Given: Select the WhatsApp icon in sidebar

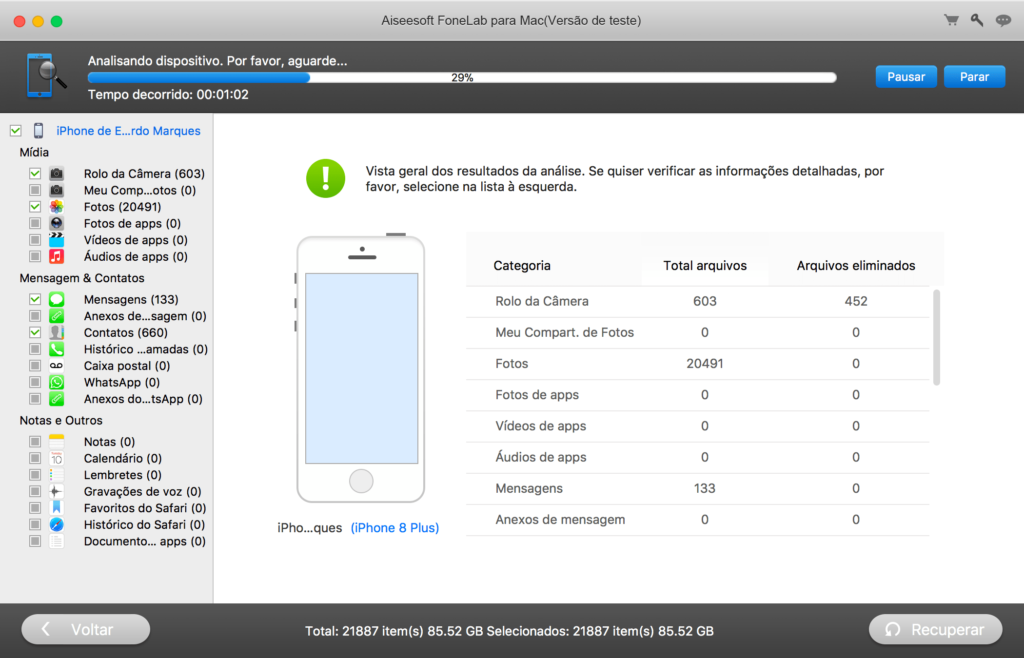Looking at the screenshot, I should pos(57,382).
